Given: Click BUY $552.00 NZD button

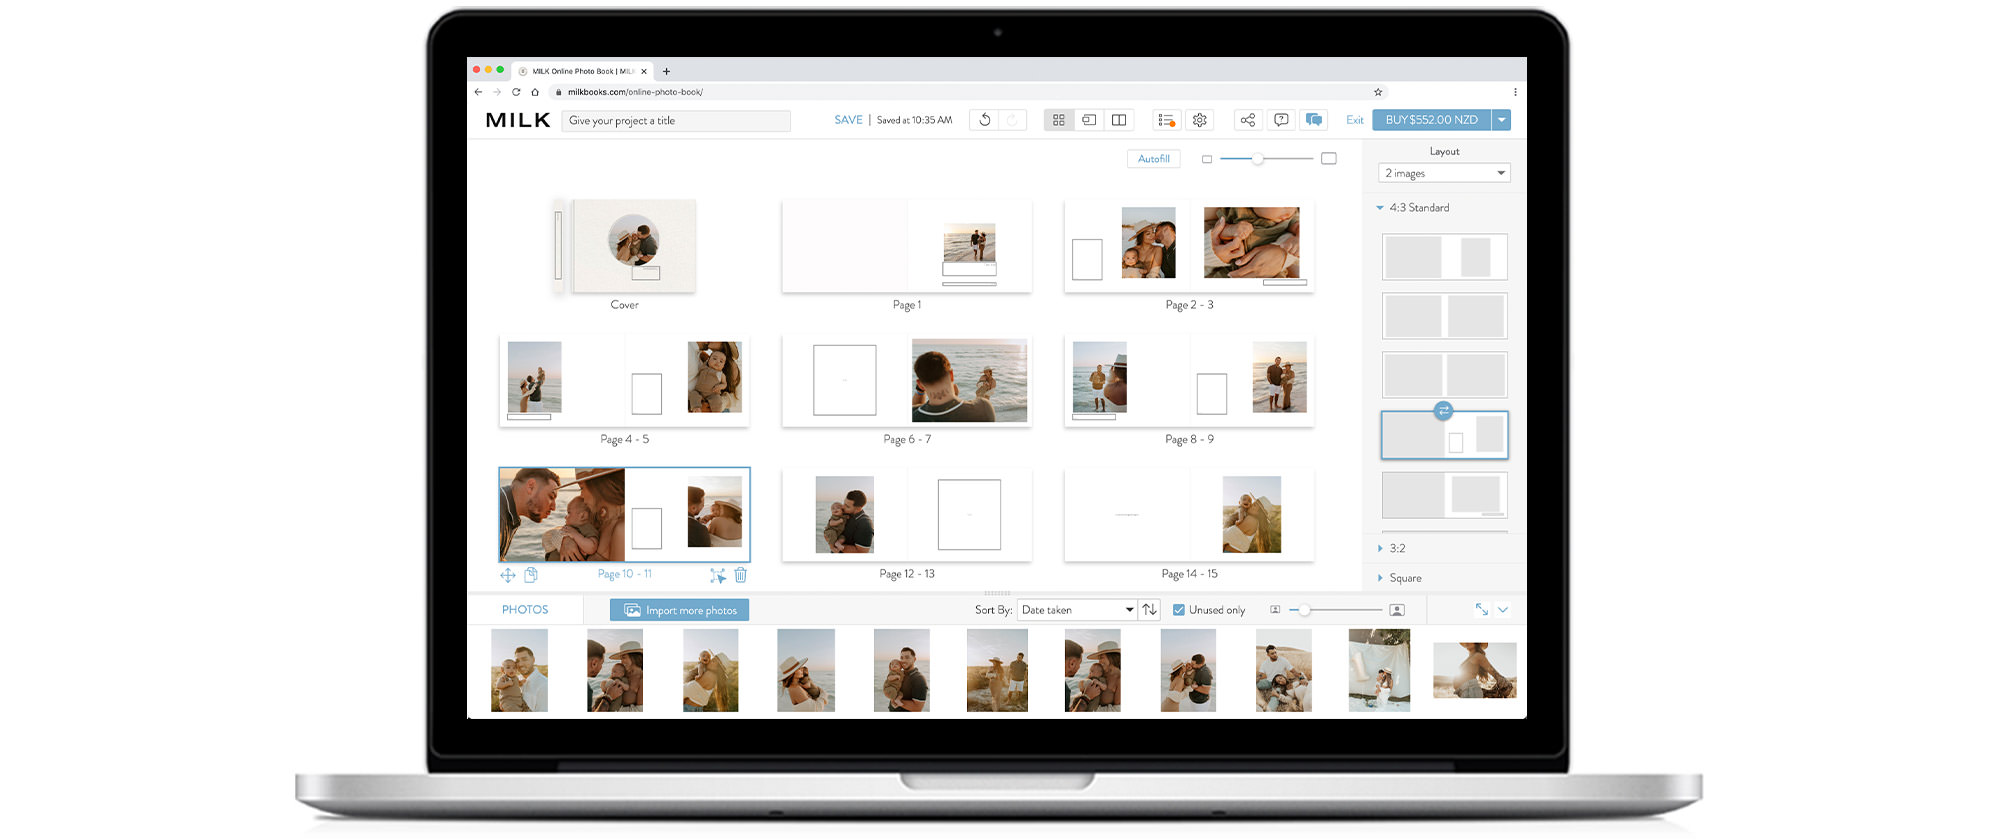Looking at the screenshot, I should (x=1431, y=120).
